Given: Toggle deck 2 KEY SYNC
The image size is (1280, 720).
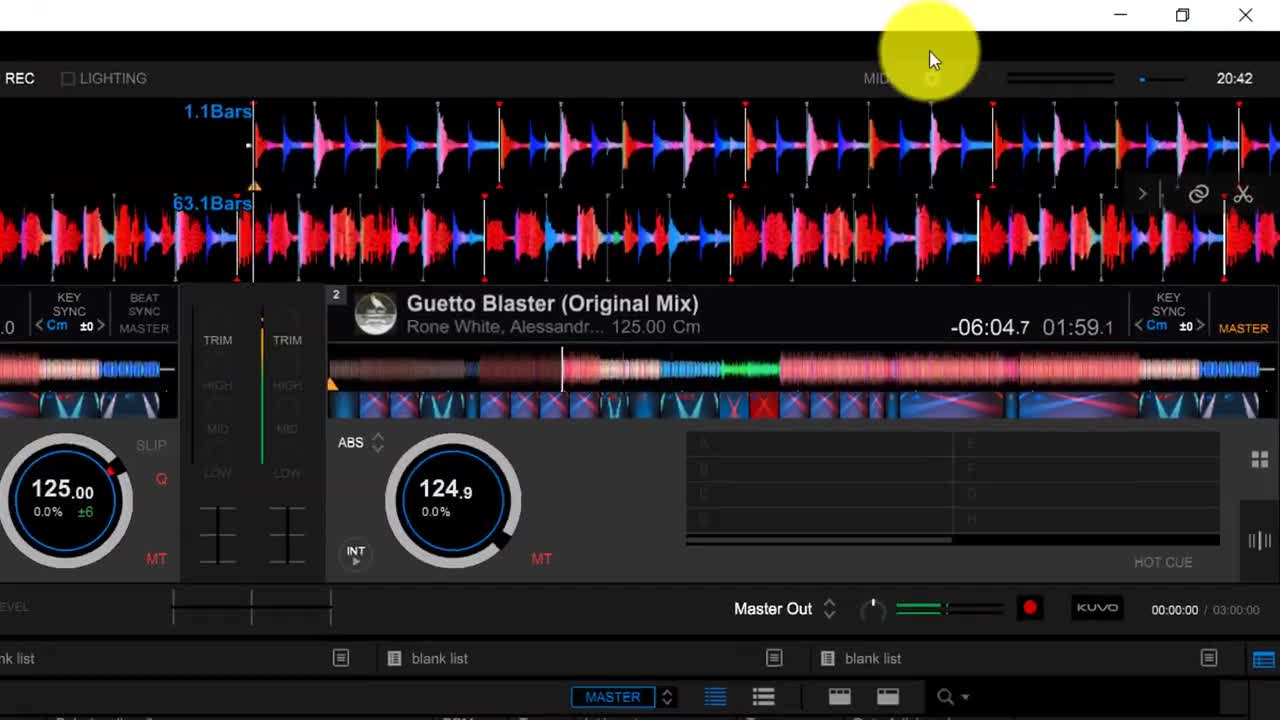Looking at the screenshot, I should [x=1168, y=304].
